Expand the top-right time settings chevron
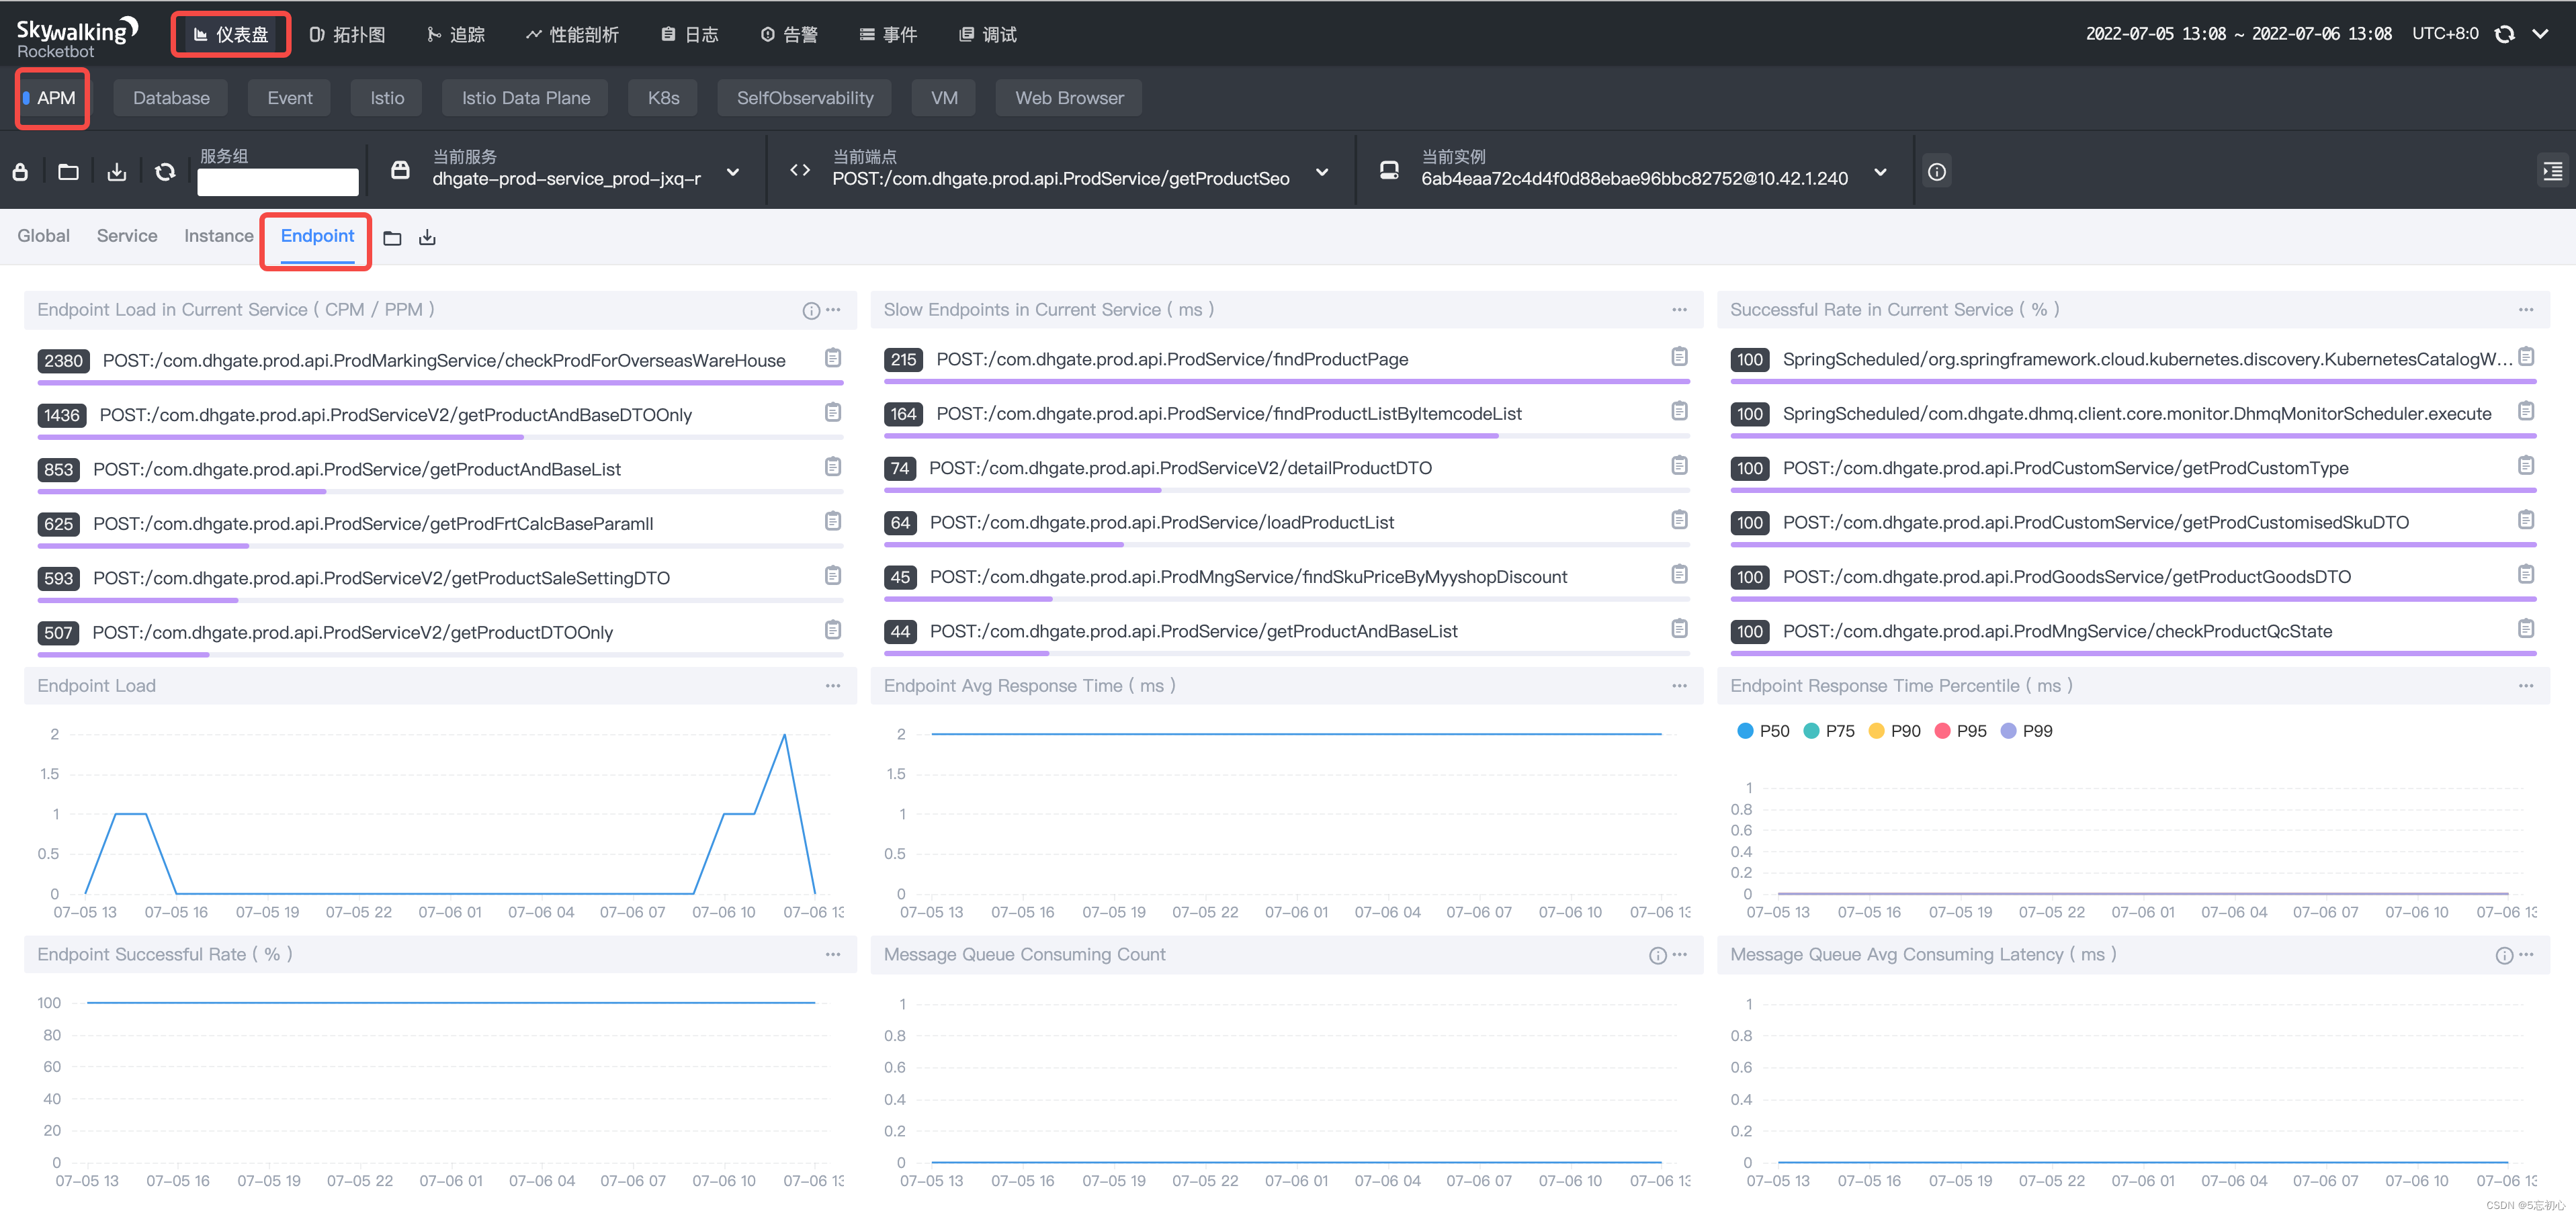Viewport: 2576px width, 1217px height. pos(2540,34)
